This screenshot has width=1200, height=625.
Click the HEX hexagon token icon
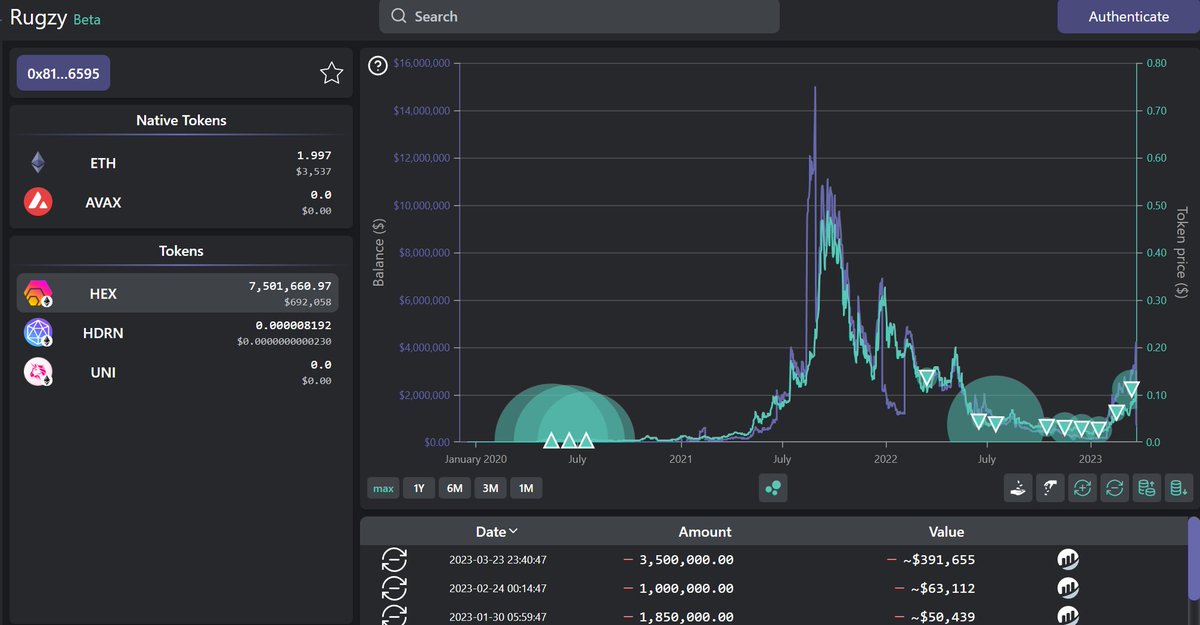[38, 293]
